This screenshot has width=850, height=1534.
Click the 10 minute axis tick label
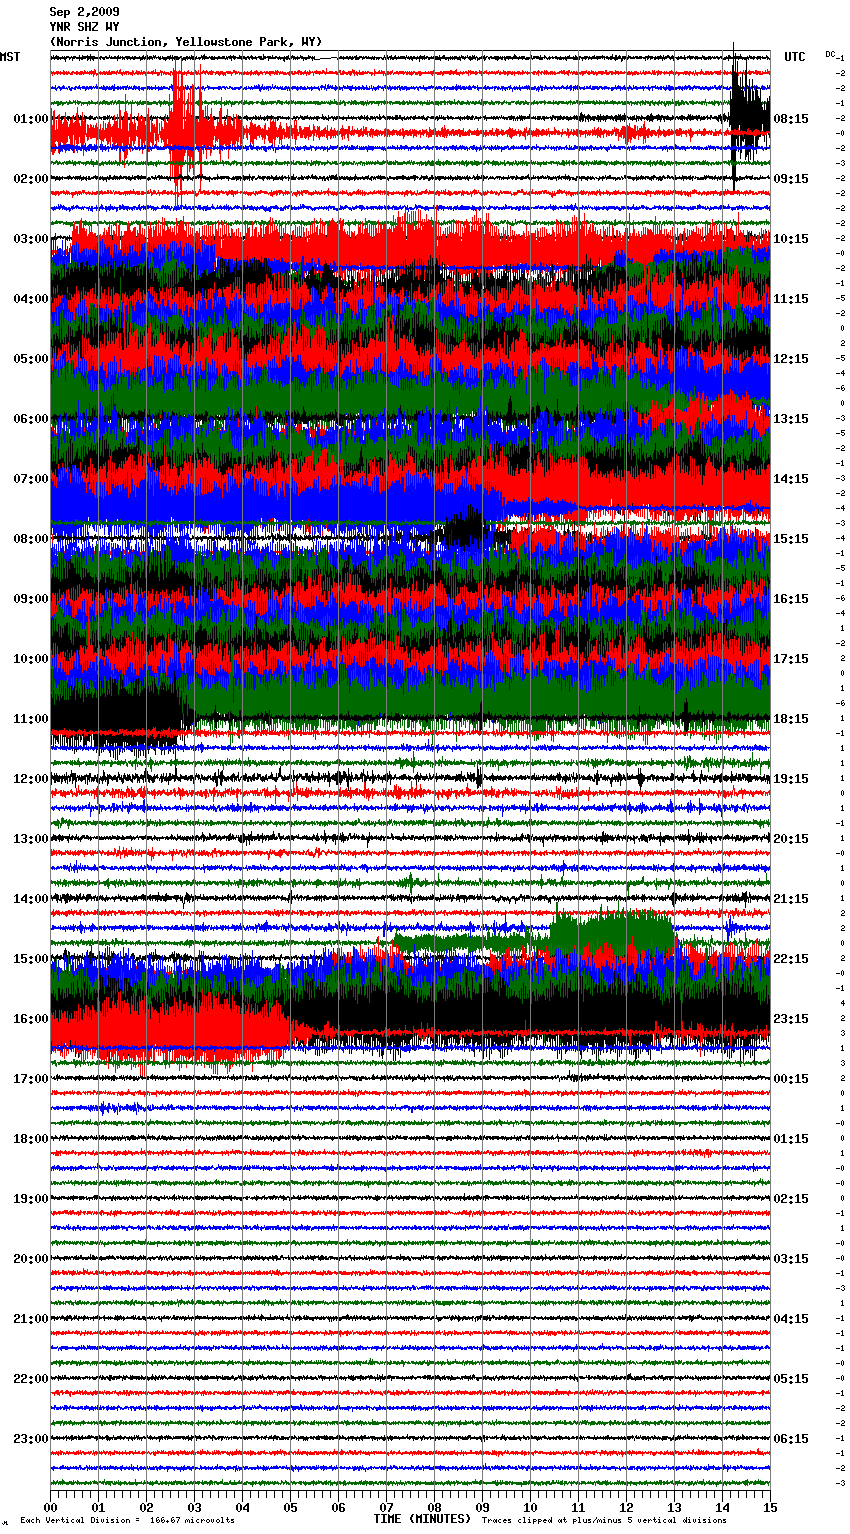click(x=531, y=1507)
